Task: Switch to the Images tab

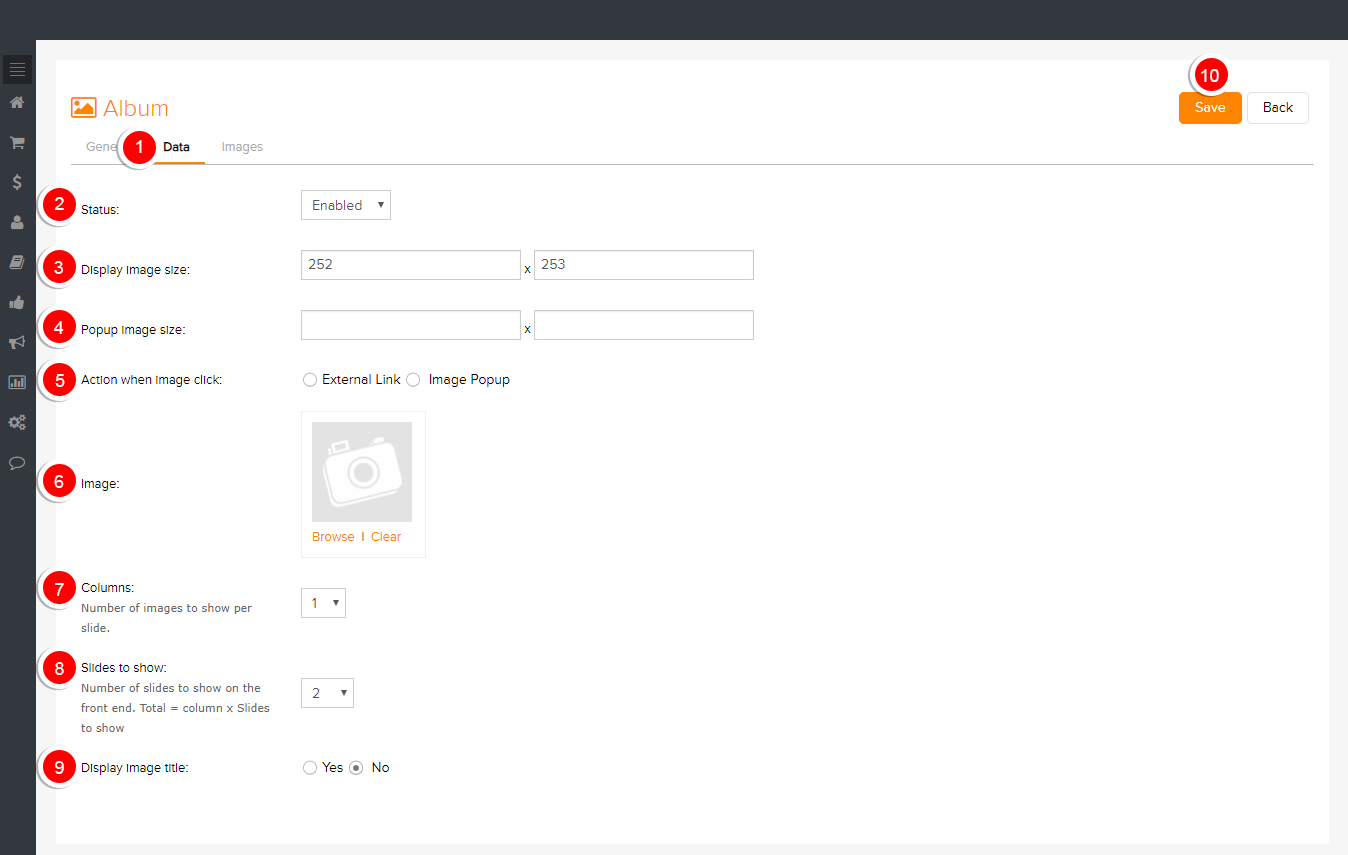Action: pos(242,147)
